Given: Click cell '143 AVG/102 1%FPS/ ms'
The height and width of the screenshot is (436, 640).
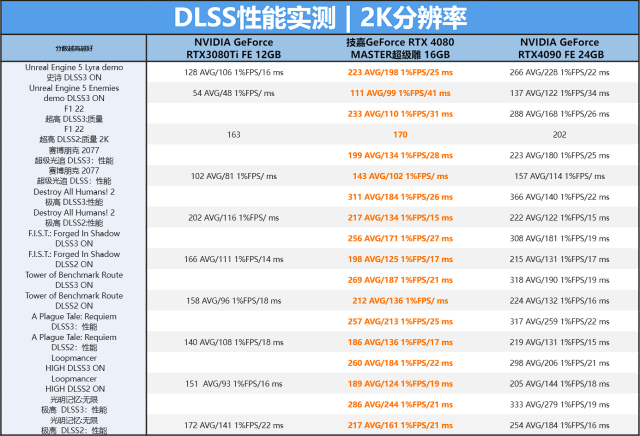Looking at the screenshot, I should pyautogui.click(x=400, y=176).
